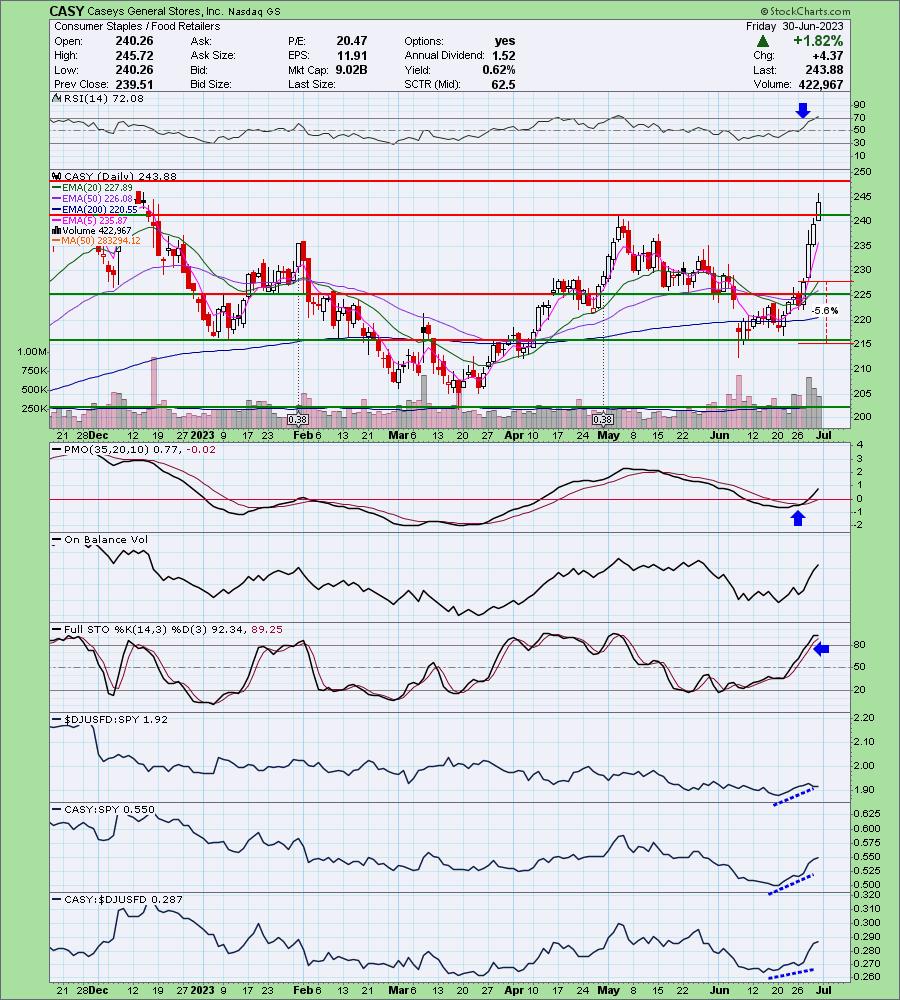Click the +1.82% percent change value
Viewport: 900px width, 1000px height.
pos(818,41)
